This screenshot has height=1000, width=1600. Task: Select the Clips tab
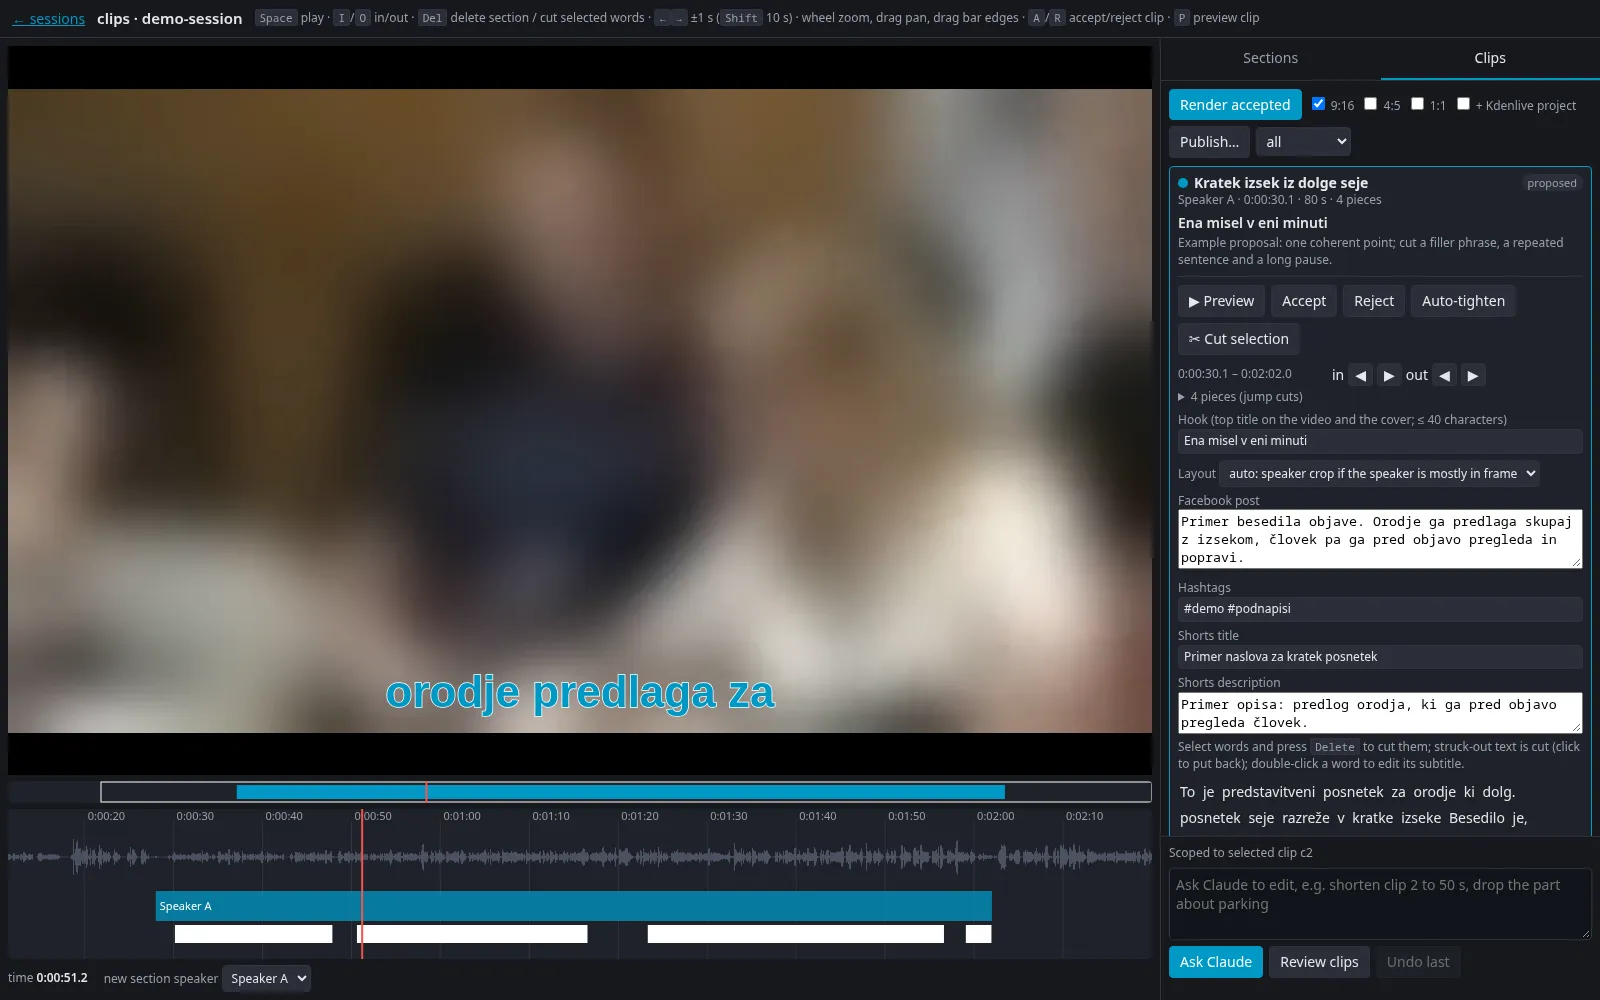pyautogui.click(x=1490, y=58)
